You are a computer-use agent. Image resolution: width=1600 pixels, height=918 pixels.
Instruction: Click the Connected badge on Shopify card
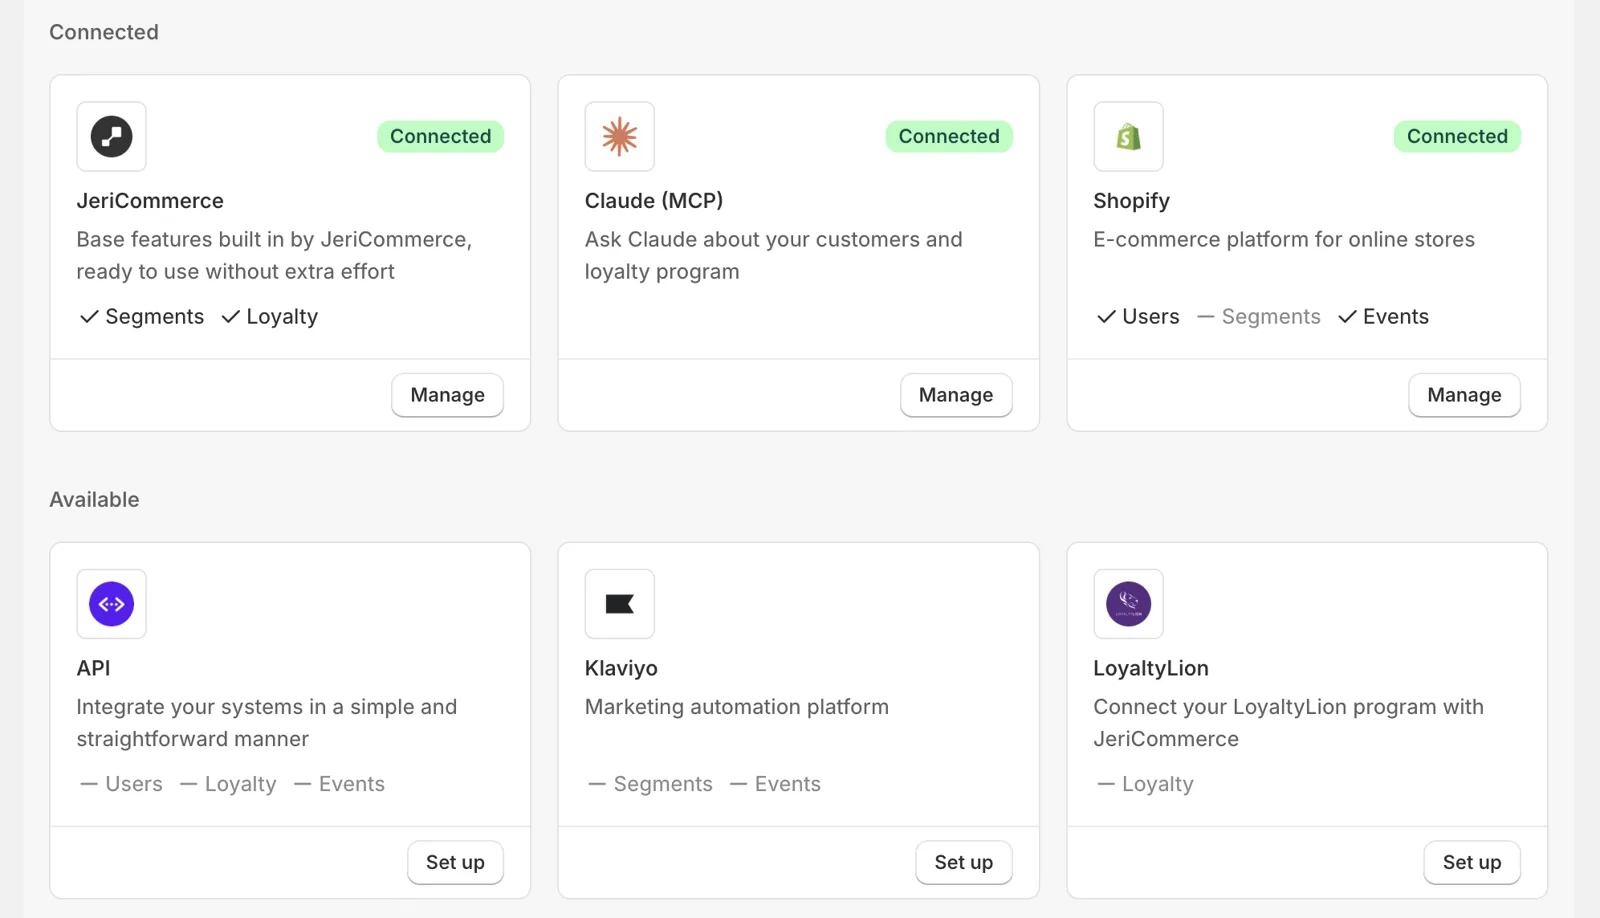(1457, 136)
